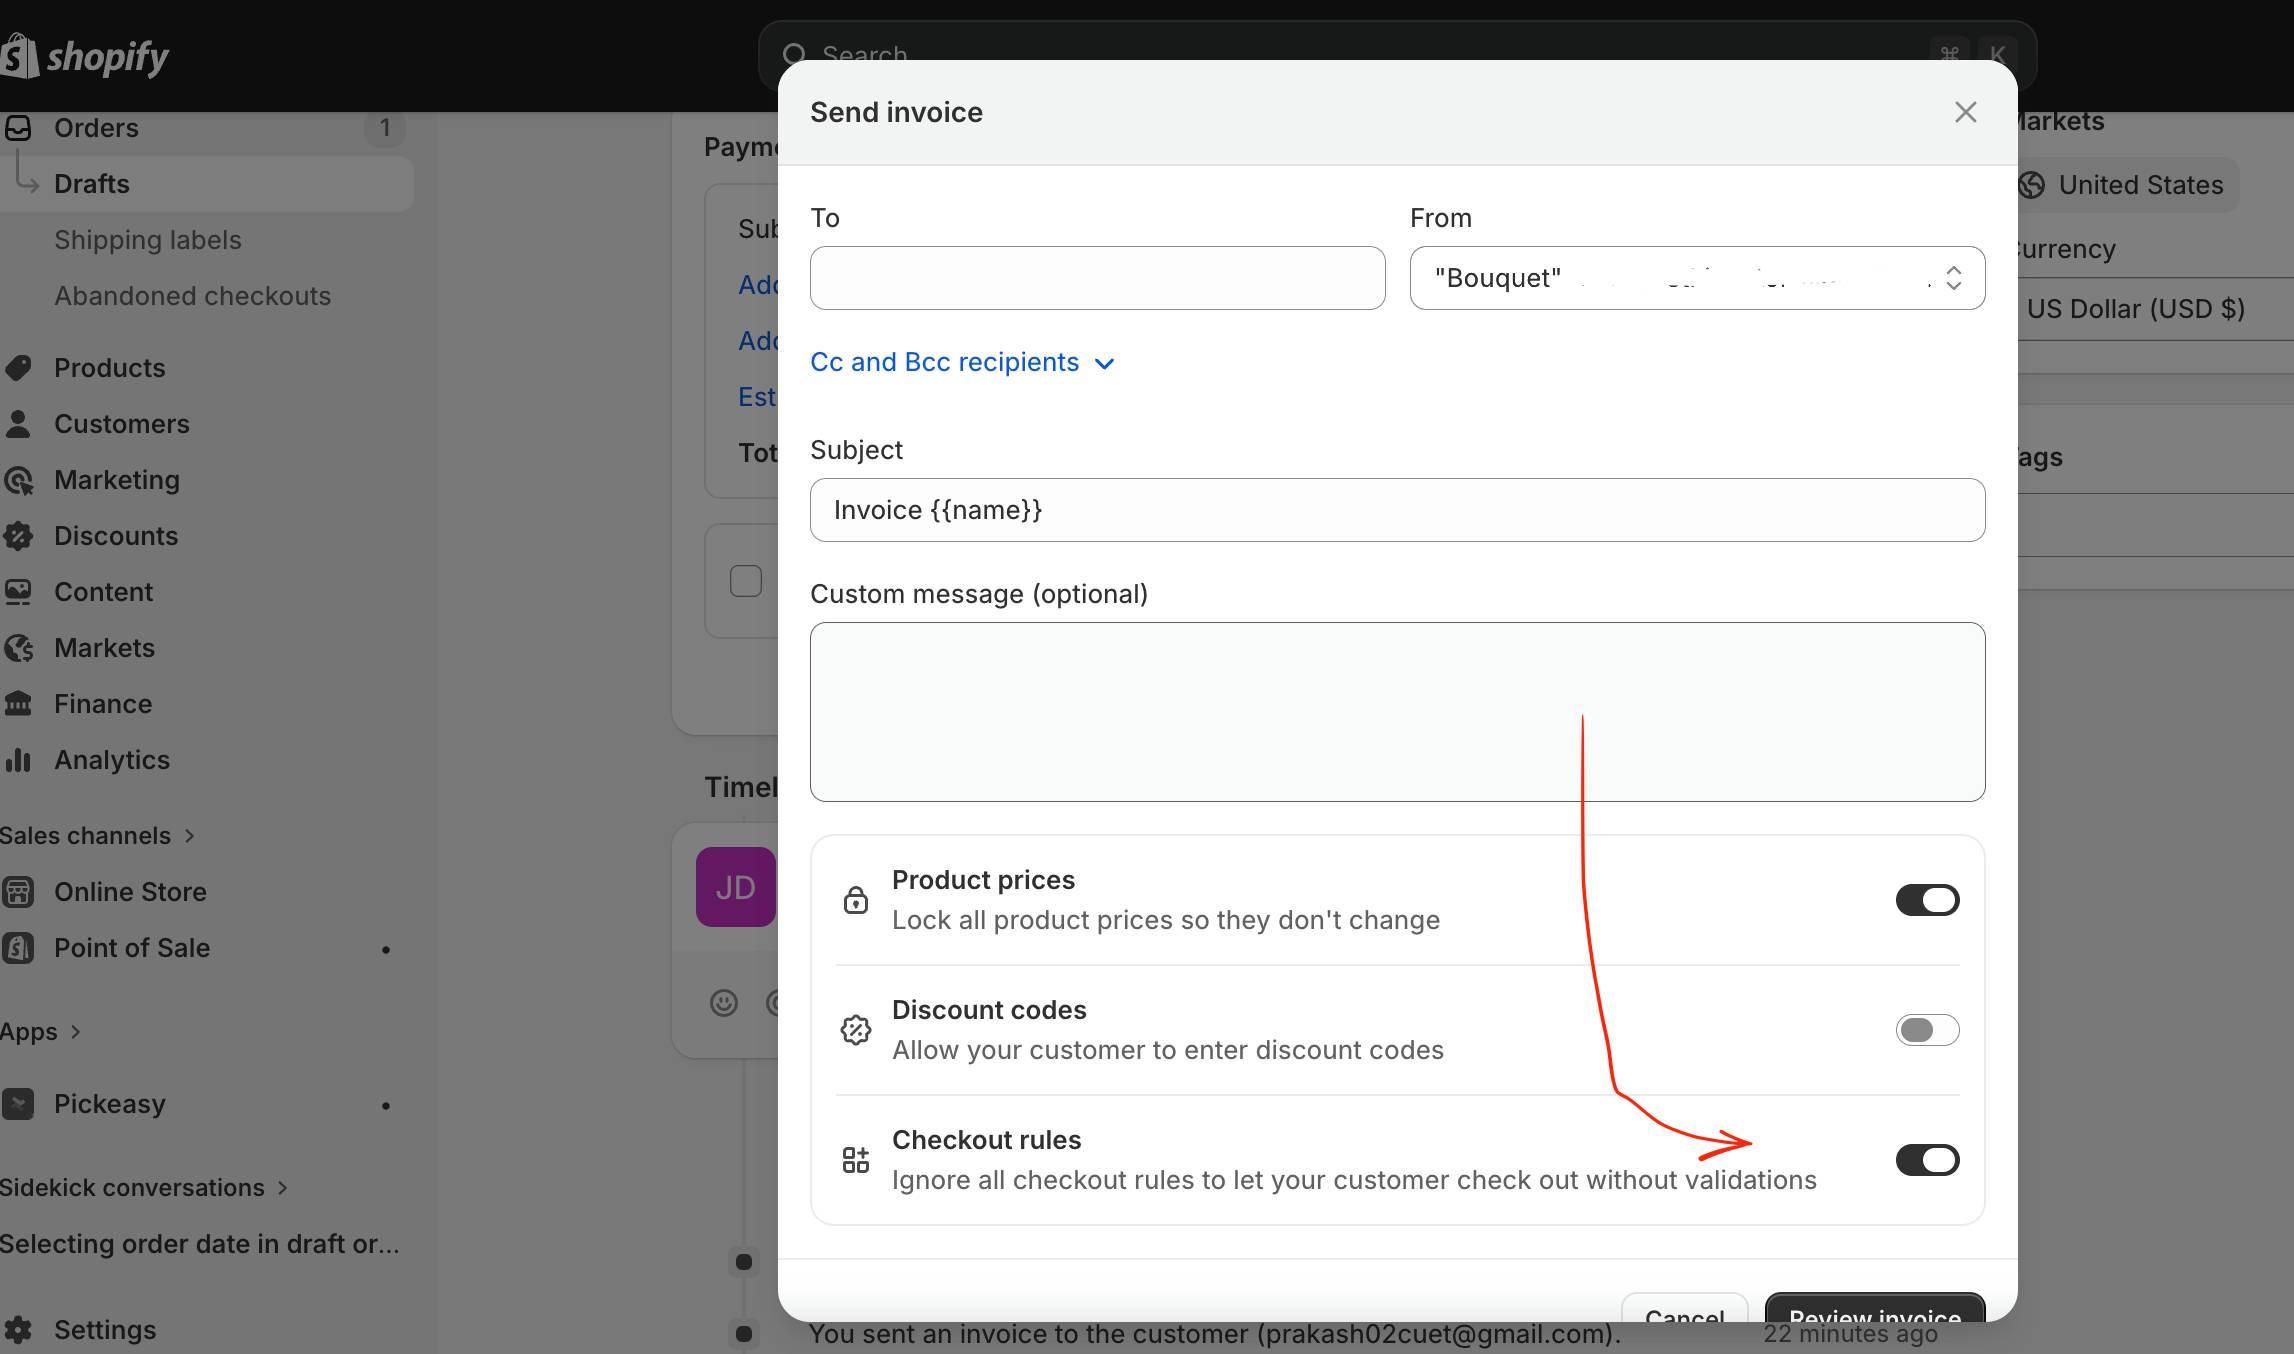Screen dimensions: 2294x1354
Task: Open the From sender dropdown
Action: click(1696, 278)
